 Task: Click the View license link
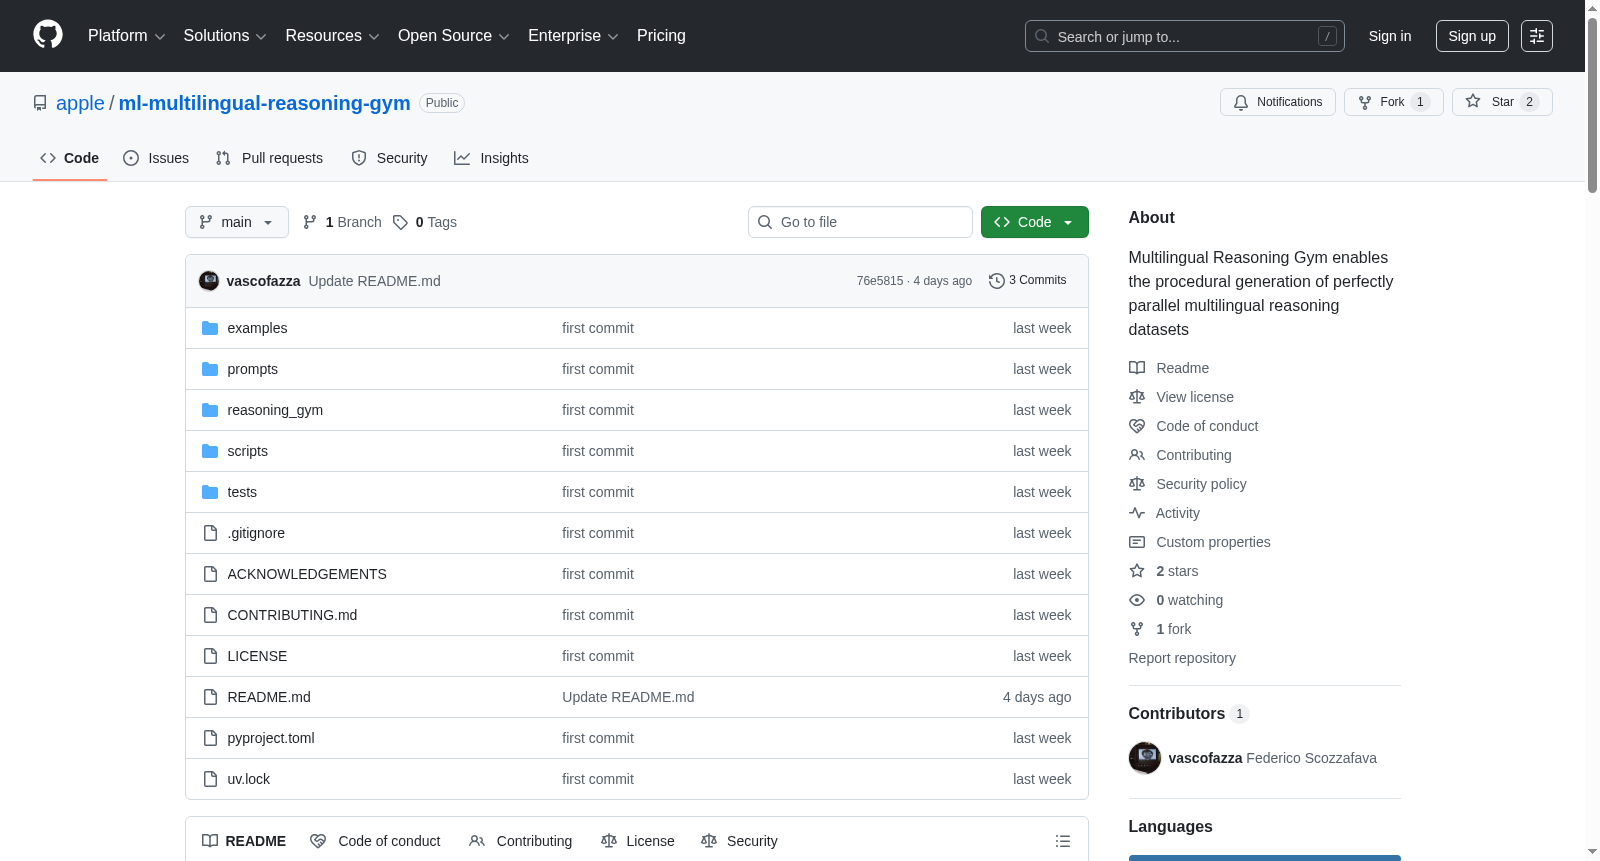pos(1195,397)
